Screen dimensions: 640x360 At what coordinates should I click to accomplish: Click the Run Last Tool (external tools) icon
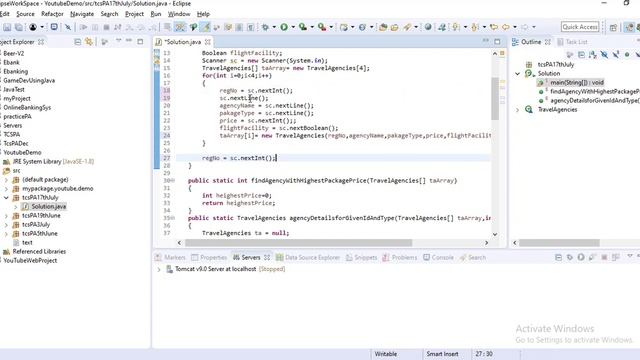[322, 27]
